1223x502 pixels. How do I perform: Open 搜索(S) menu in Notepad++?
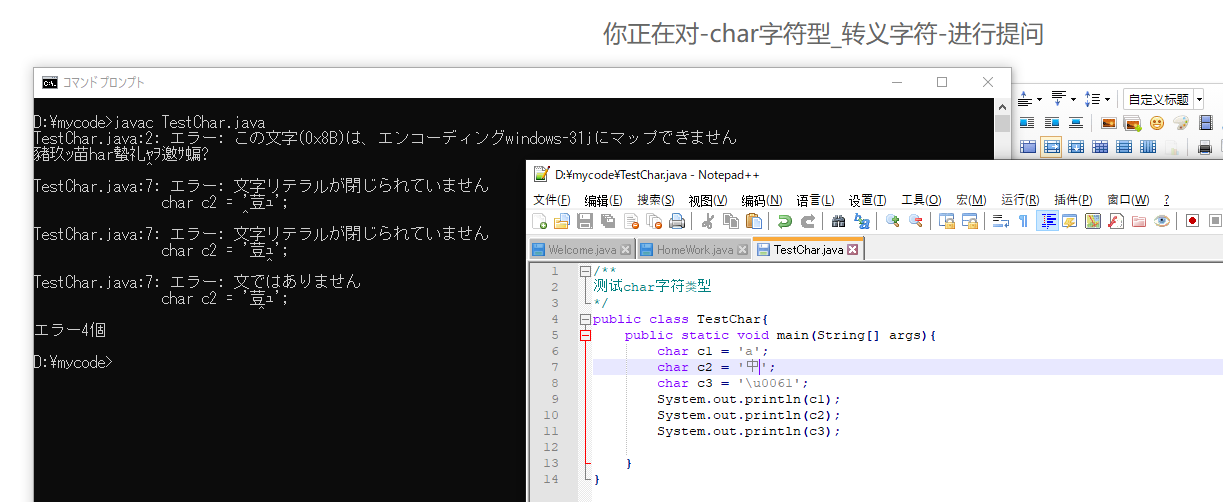coord(656,200)
